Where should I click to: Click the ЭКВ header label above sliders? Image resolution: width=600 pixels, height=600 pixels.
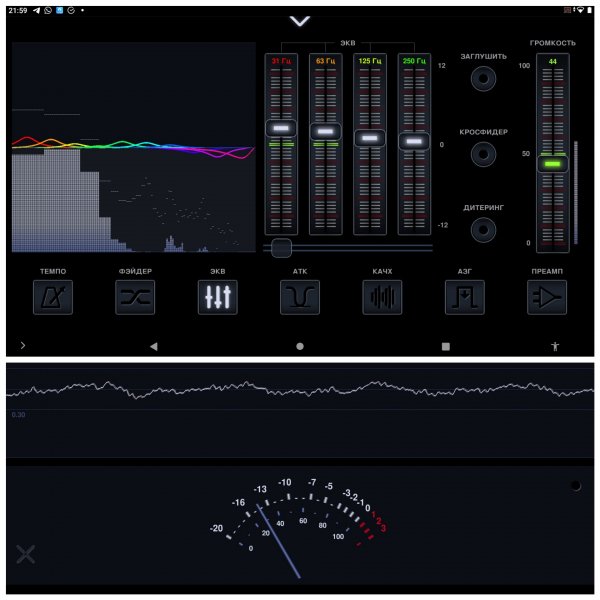point(347,43)
